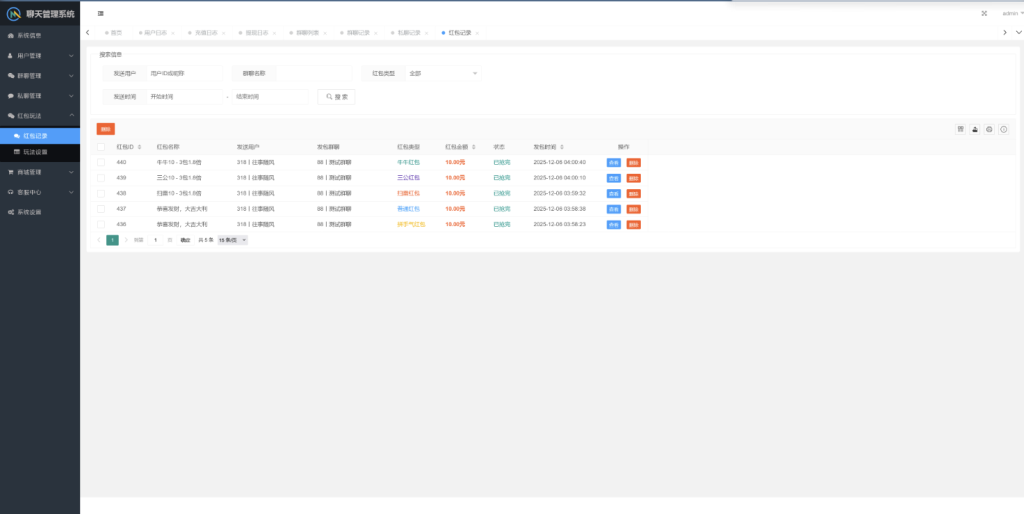
Task: Click the info icon in table toolbar
Action: (x=1003, y=129)
